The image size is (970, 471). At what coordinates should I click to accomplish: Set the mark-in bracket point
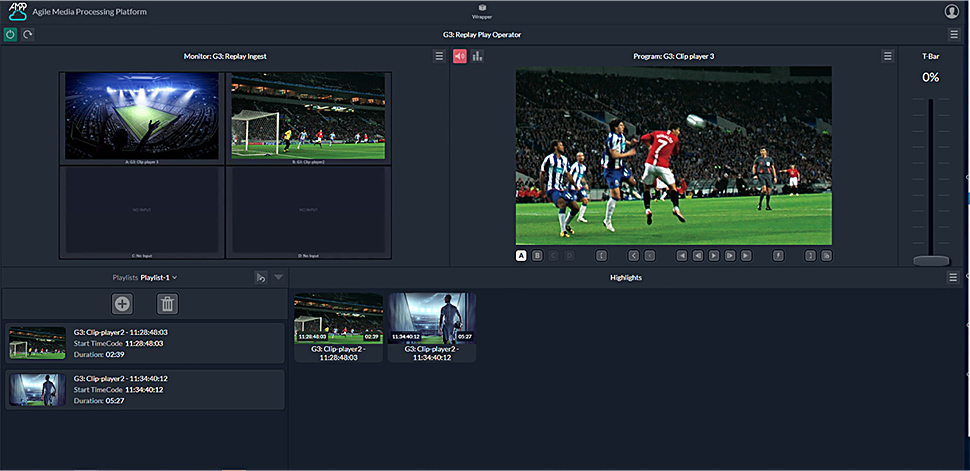coord(601,255)
